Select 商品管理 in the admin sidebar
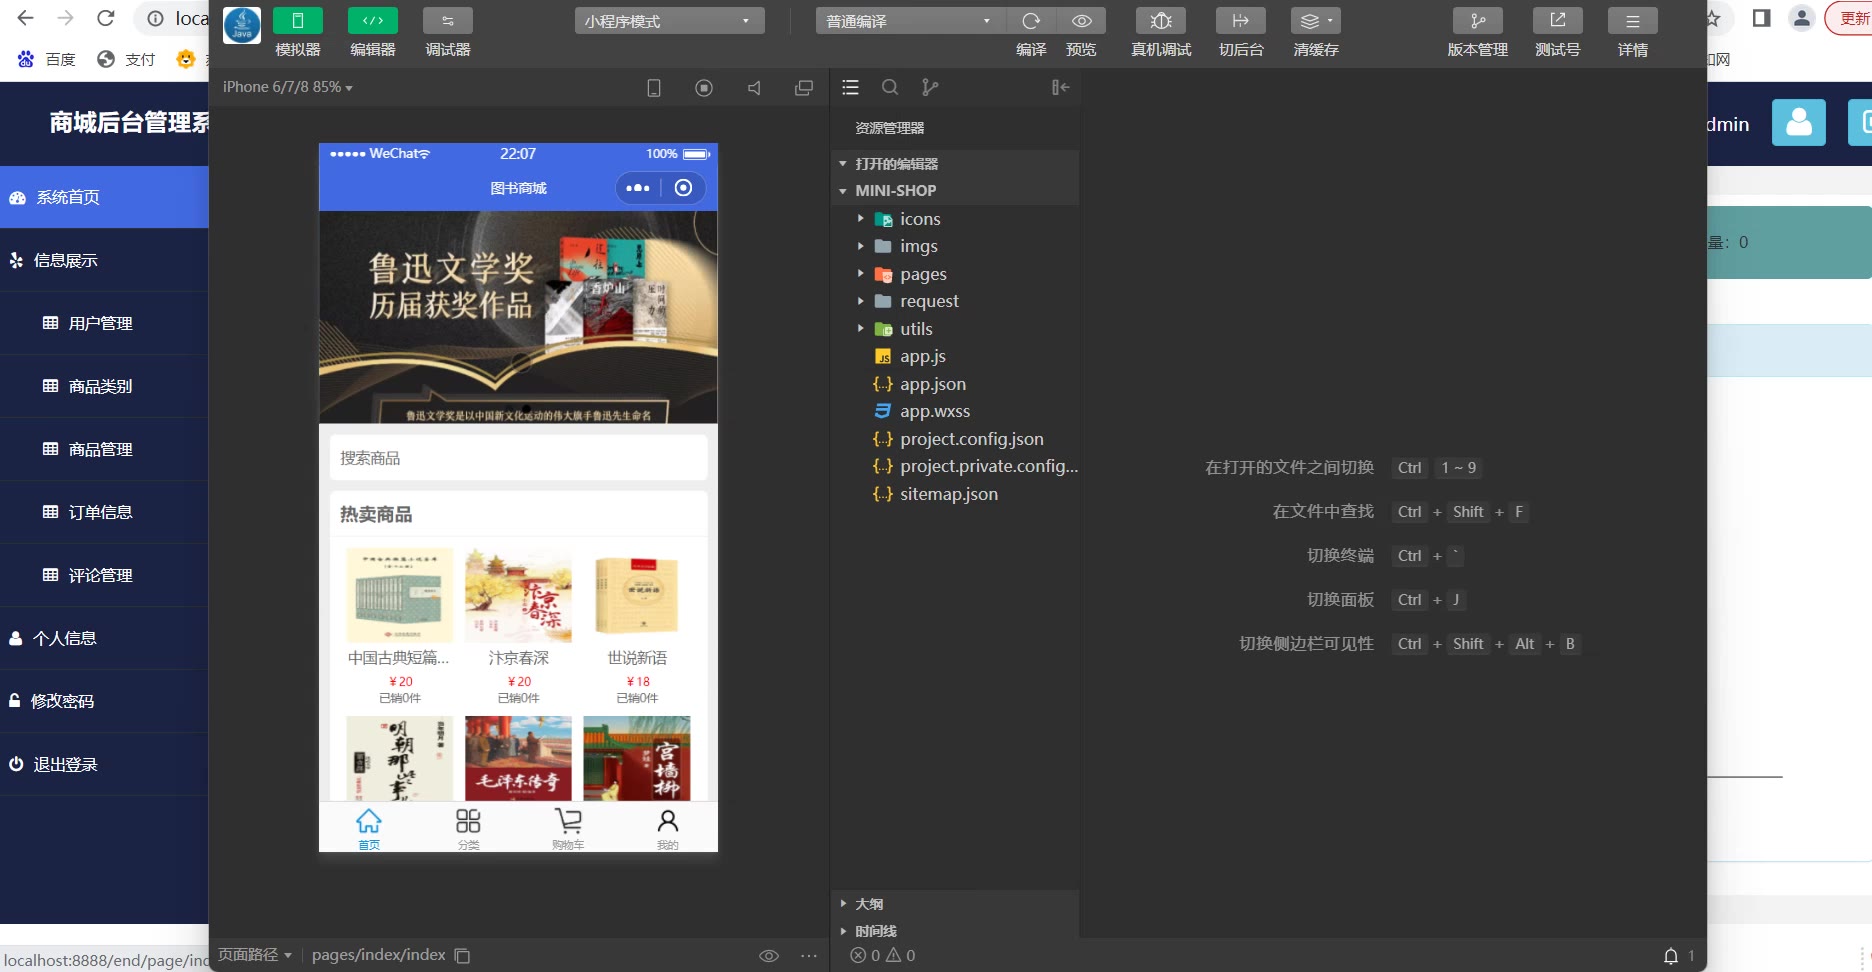1872x972 pixels. click(x=100, y=450)
